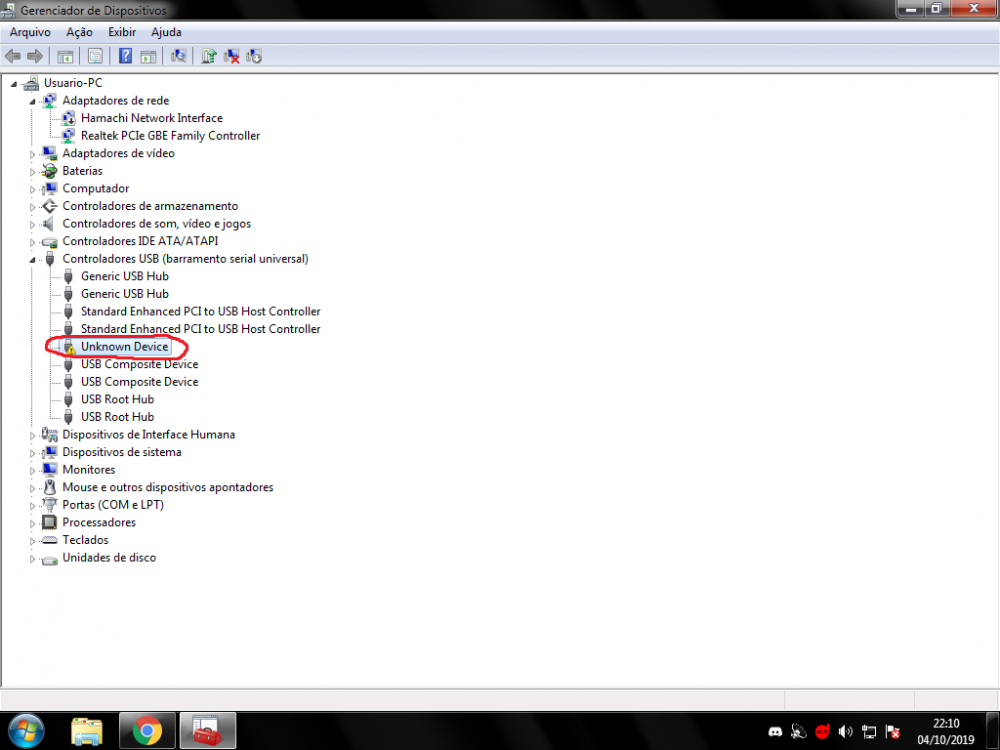Expand the Processadores category
This screenshot has width=1000, height=750.
33,523
